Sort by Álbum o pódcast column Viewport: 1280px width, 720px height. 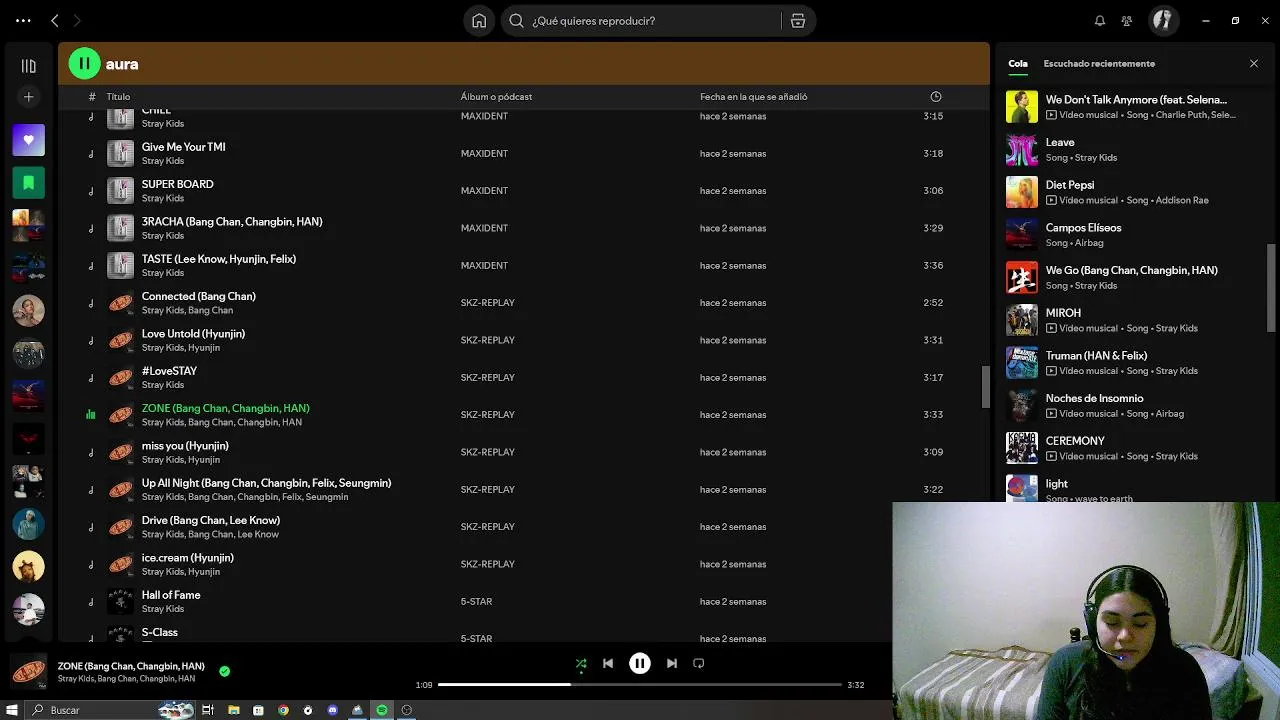(x=496, y=97)
